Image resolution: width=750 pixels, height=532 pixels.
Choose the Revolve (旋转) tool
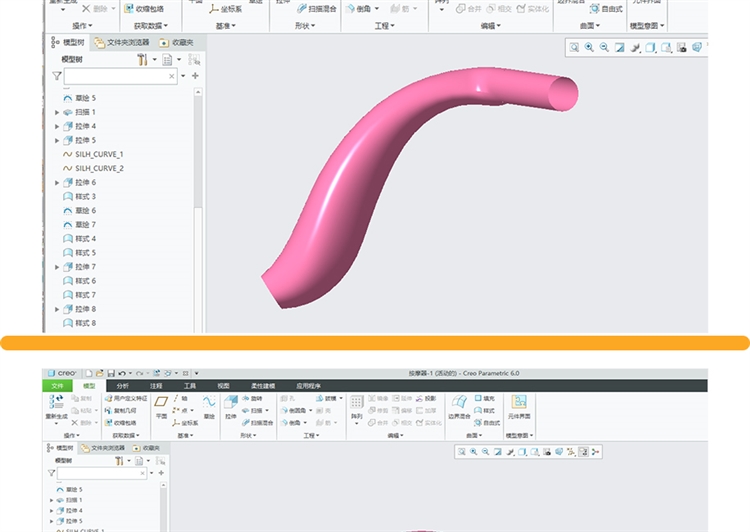[x=252, y=398]
